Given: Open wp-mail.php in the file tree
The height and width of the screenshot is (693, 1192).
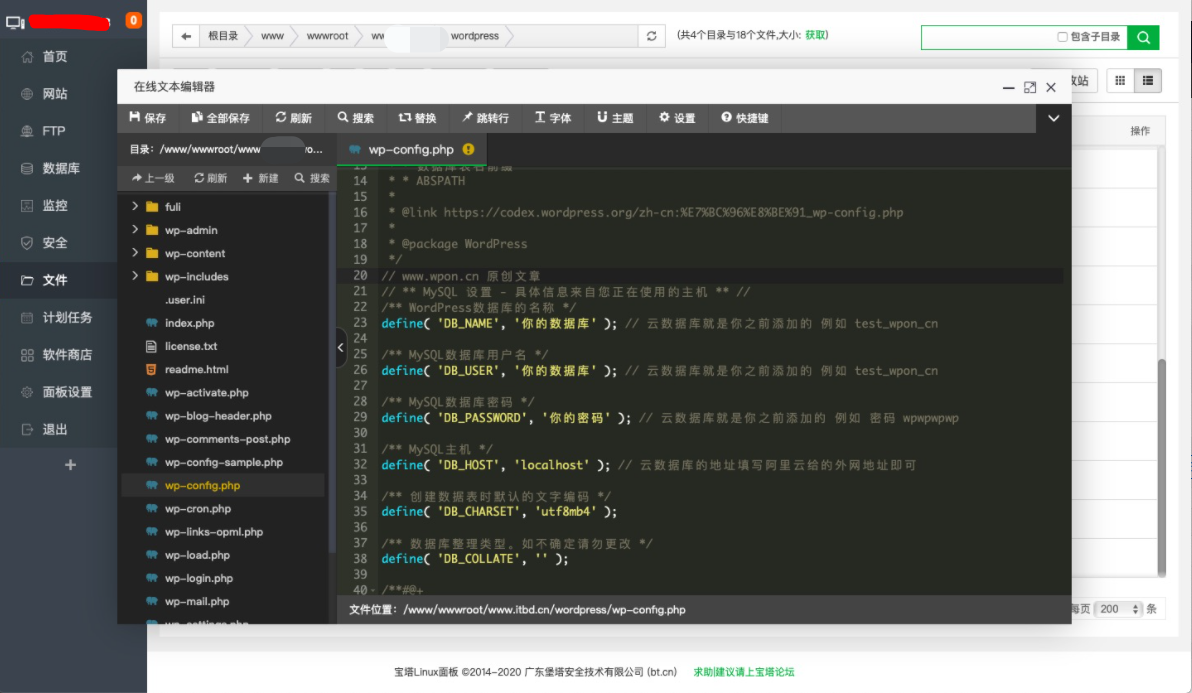Looking at the screenshot, I should [197, 601].
